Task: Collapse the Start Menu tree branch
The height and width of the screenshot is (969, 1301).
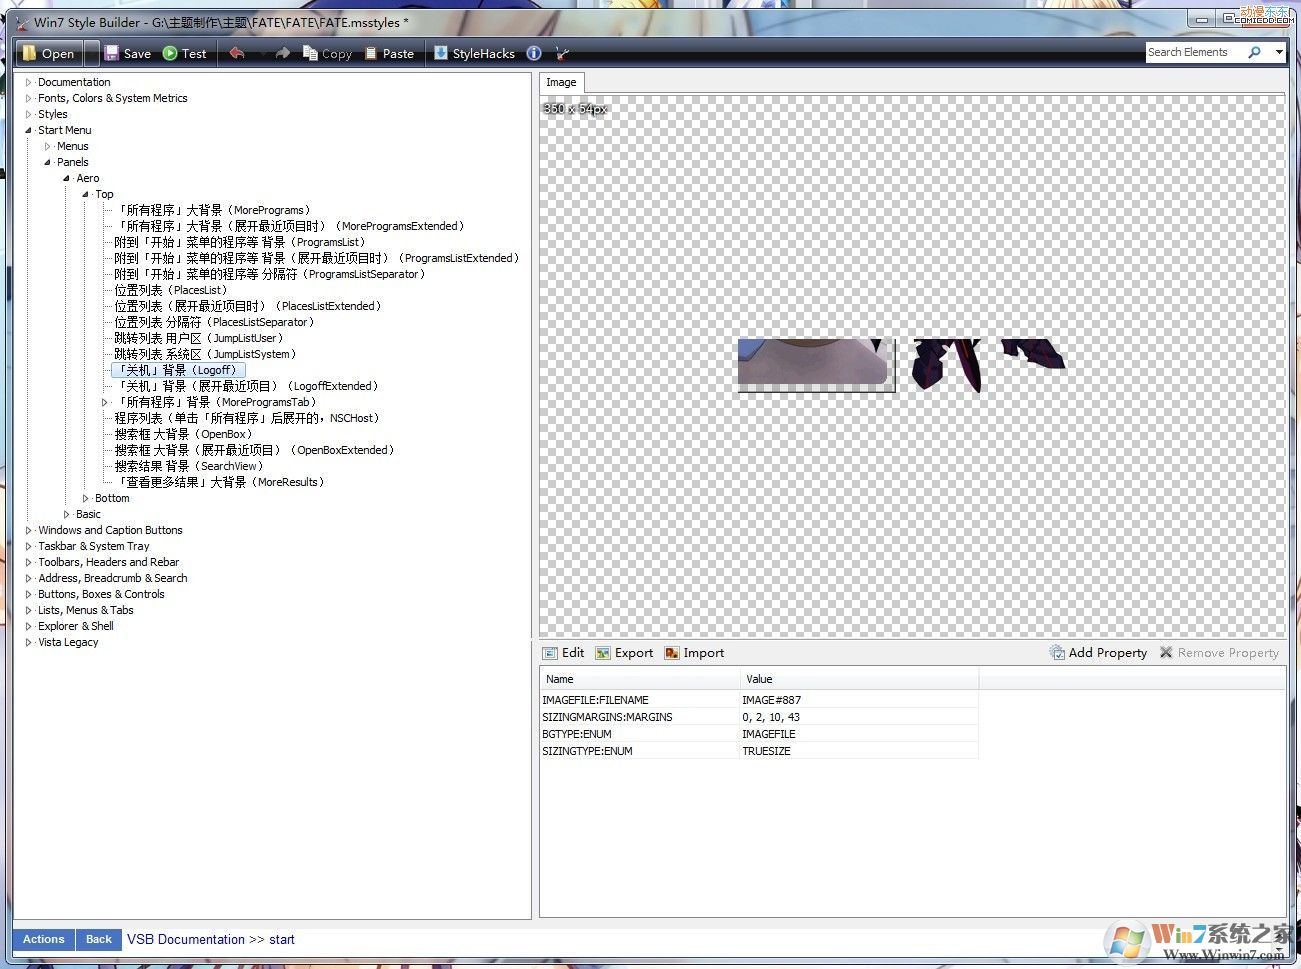Action: click(31, 129)
